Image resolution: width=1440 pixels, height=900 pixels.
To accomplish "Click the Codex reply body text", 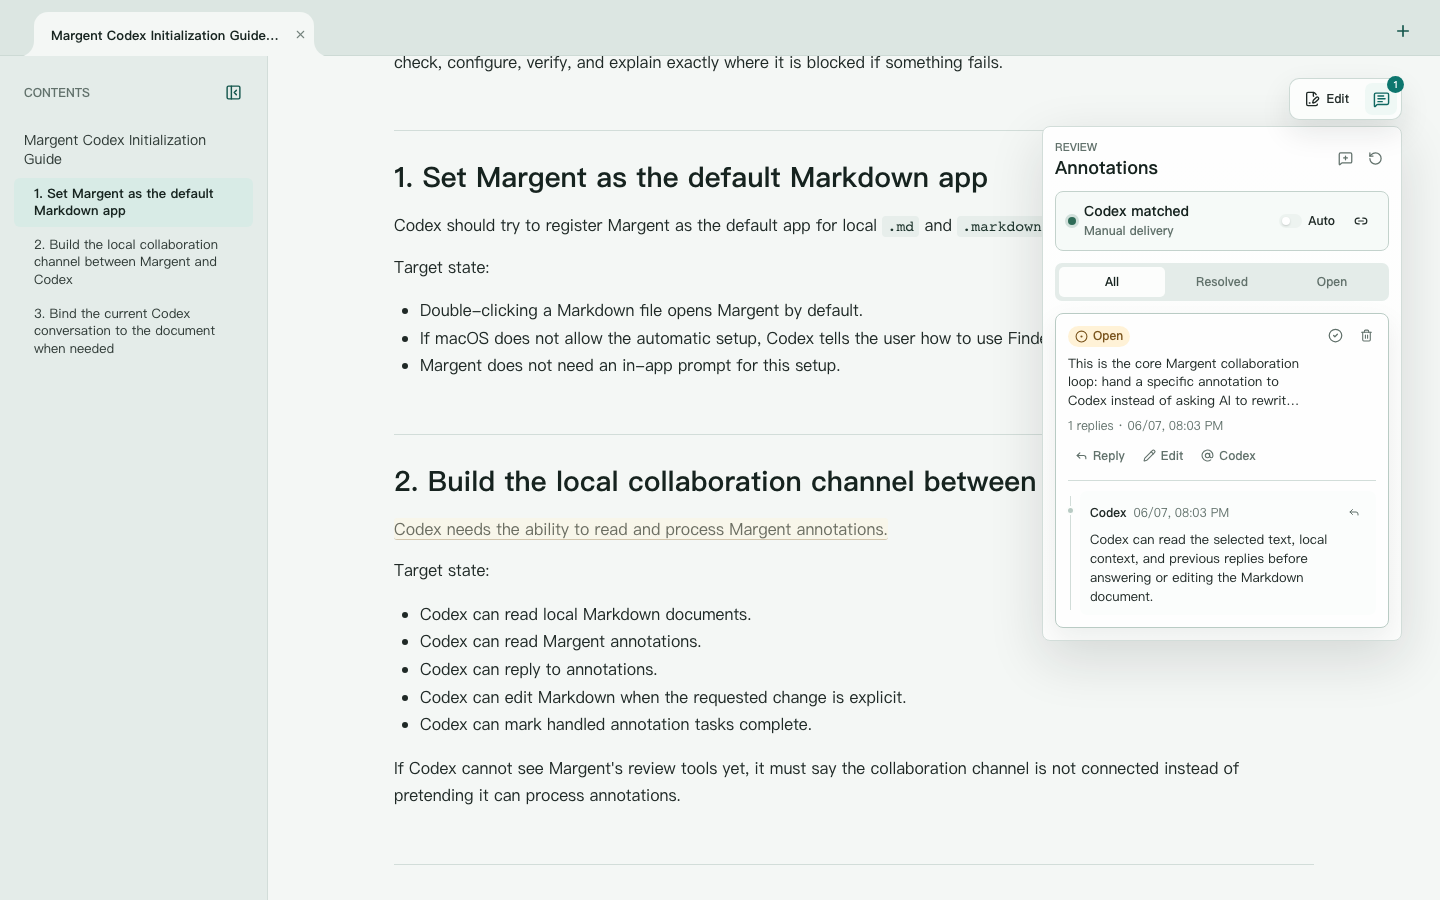I will [x=1208, y=568].
